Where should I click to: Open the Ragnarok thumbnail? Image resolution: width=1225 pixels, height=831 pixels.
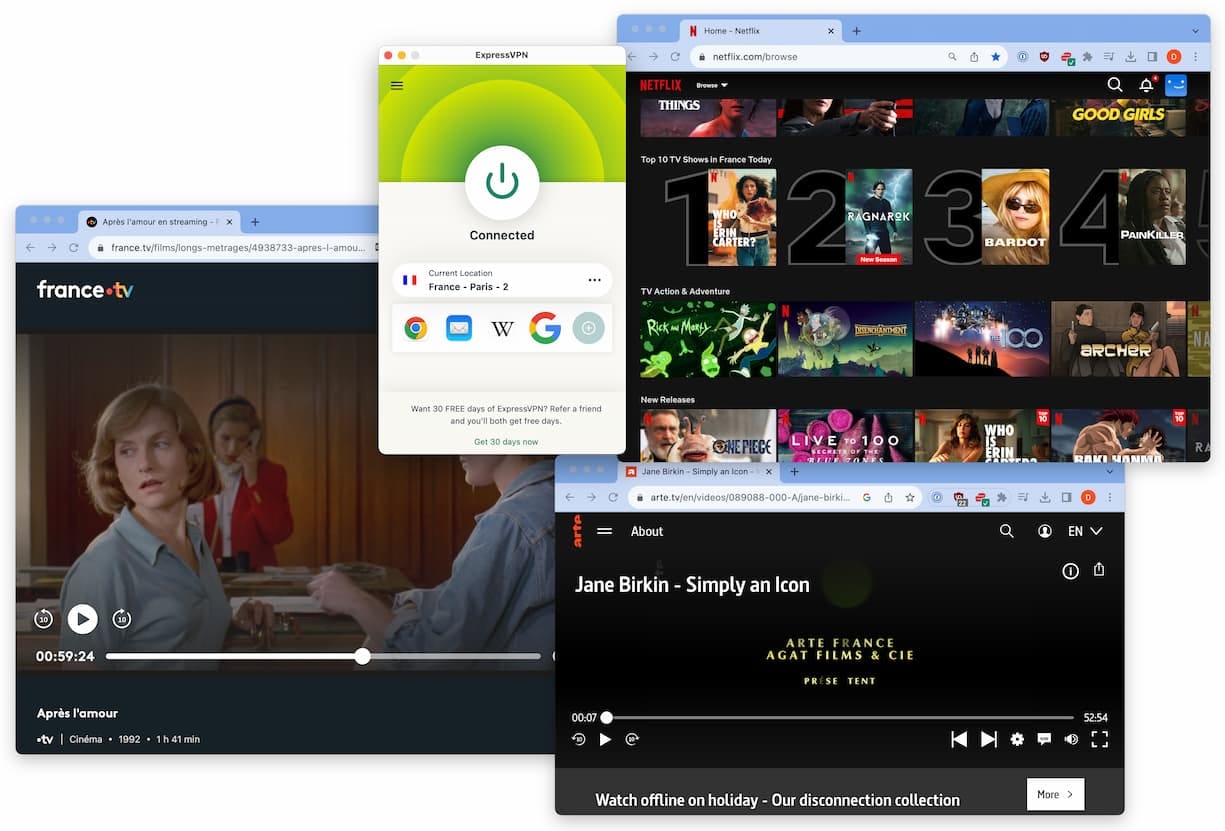(x=878, y=217)
